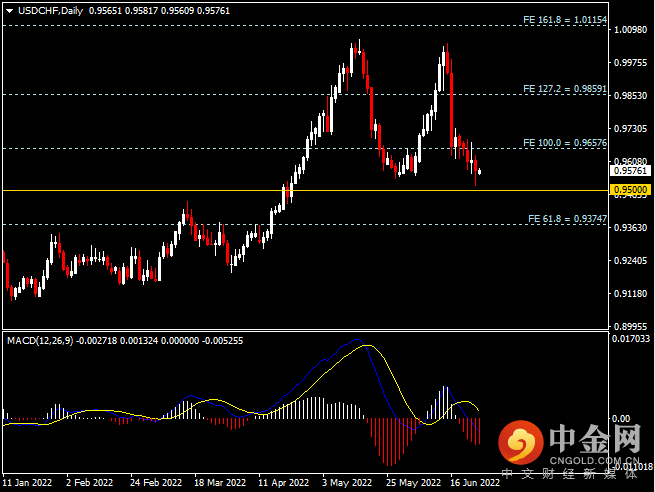This screenshot has width=655, height=492.
Task: Select the FE 127.2 = 0.98591 label
Action: 565,89
